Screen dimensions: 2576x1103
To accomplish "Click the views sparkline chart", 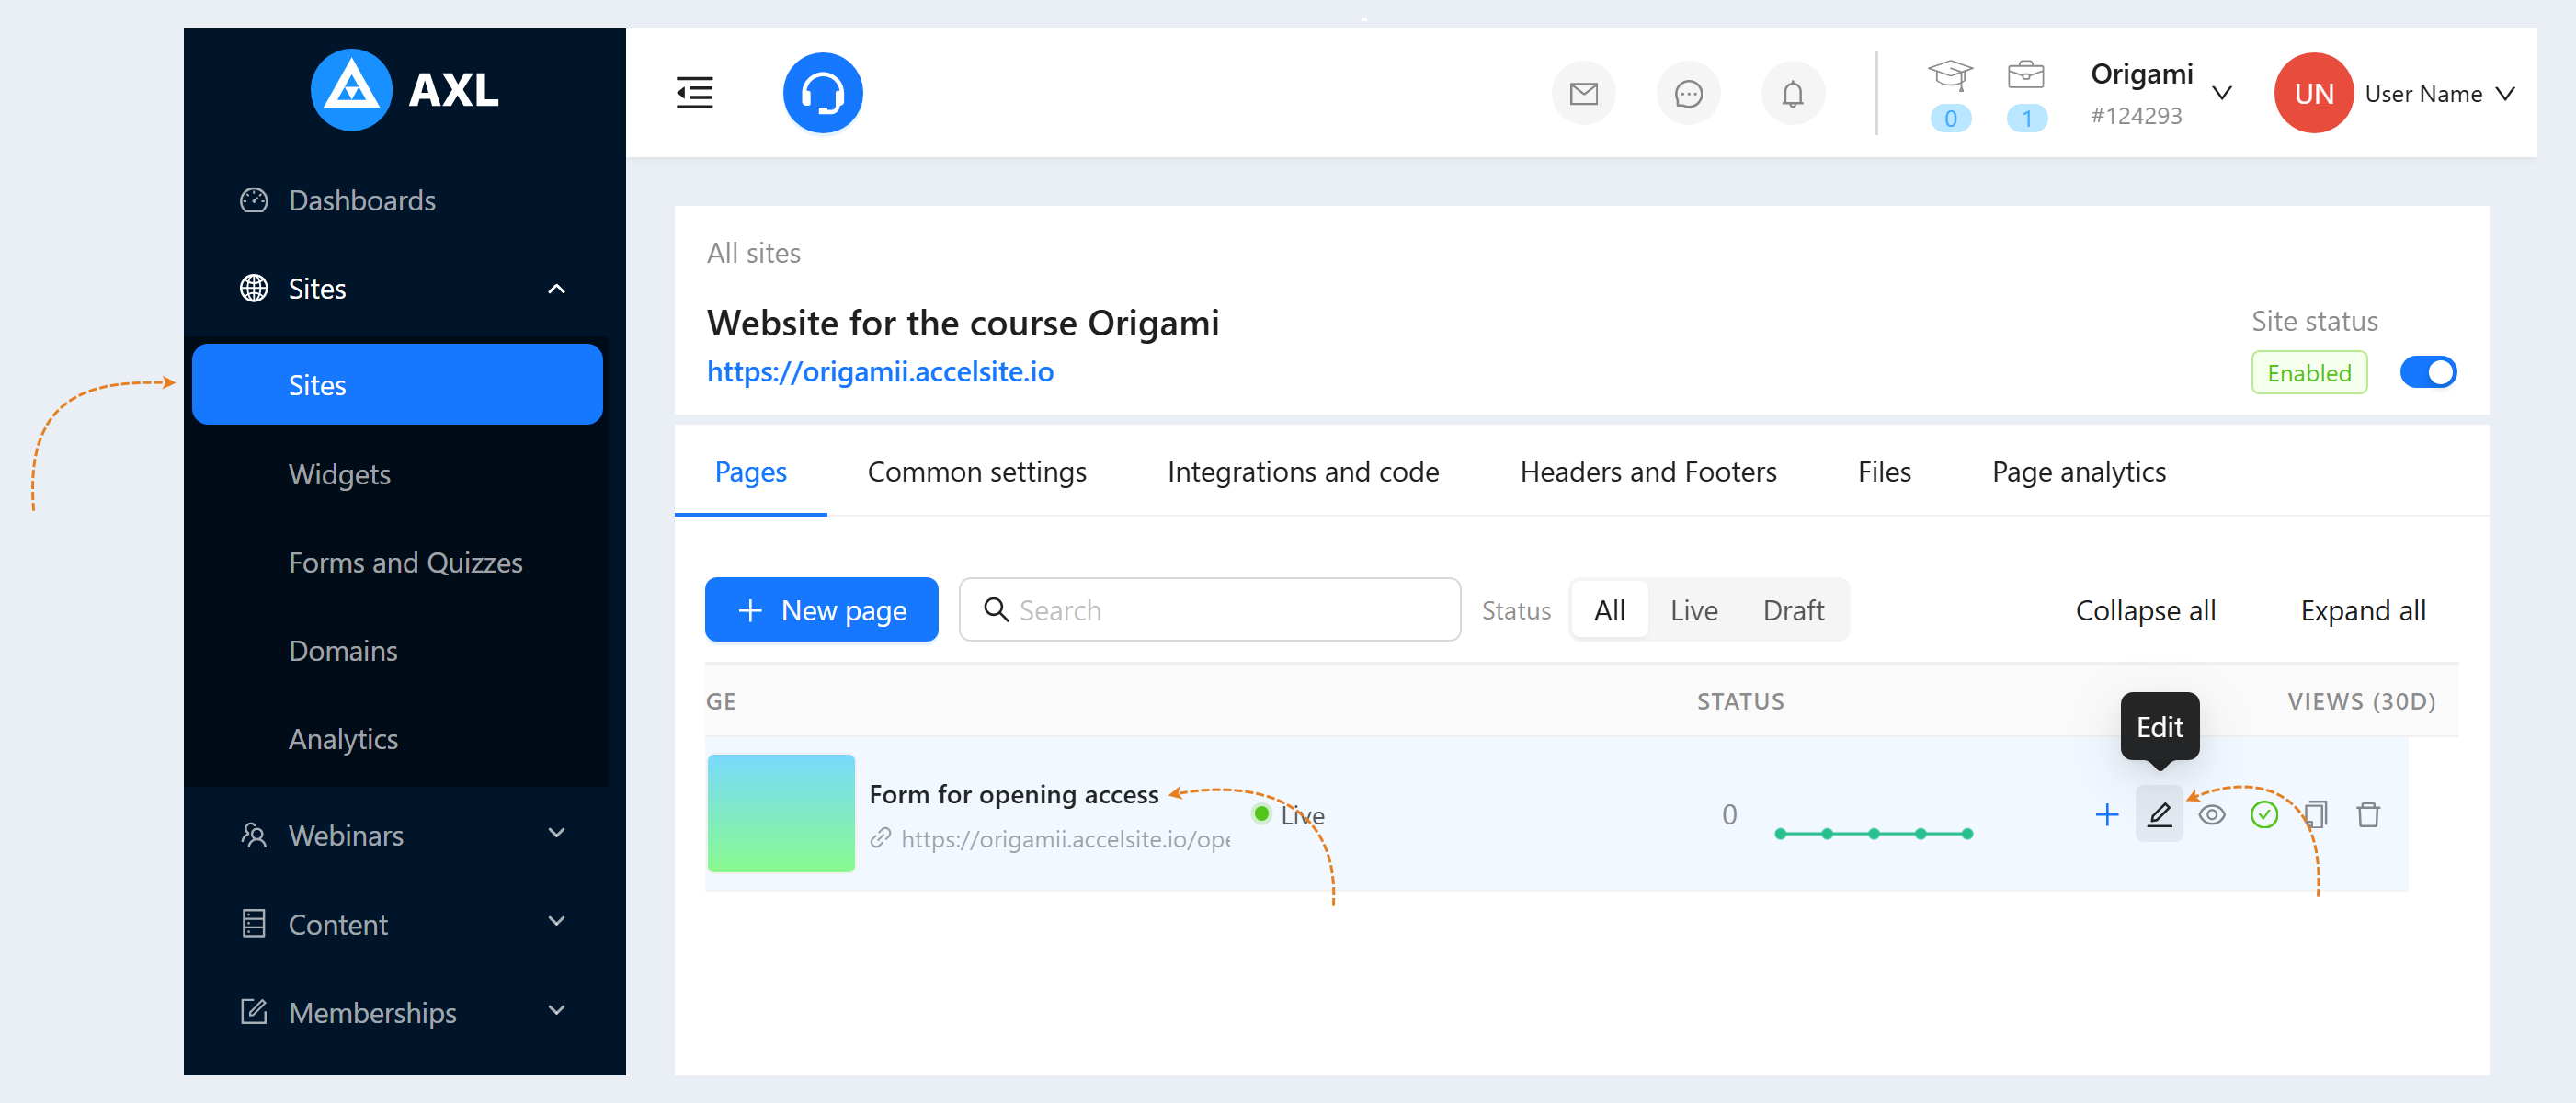I will coord(1872,832).
